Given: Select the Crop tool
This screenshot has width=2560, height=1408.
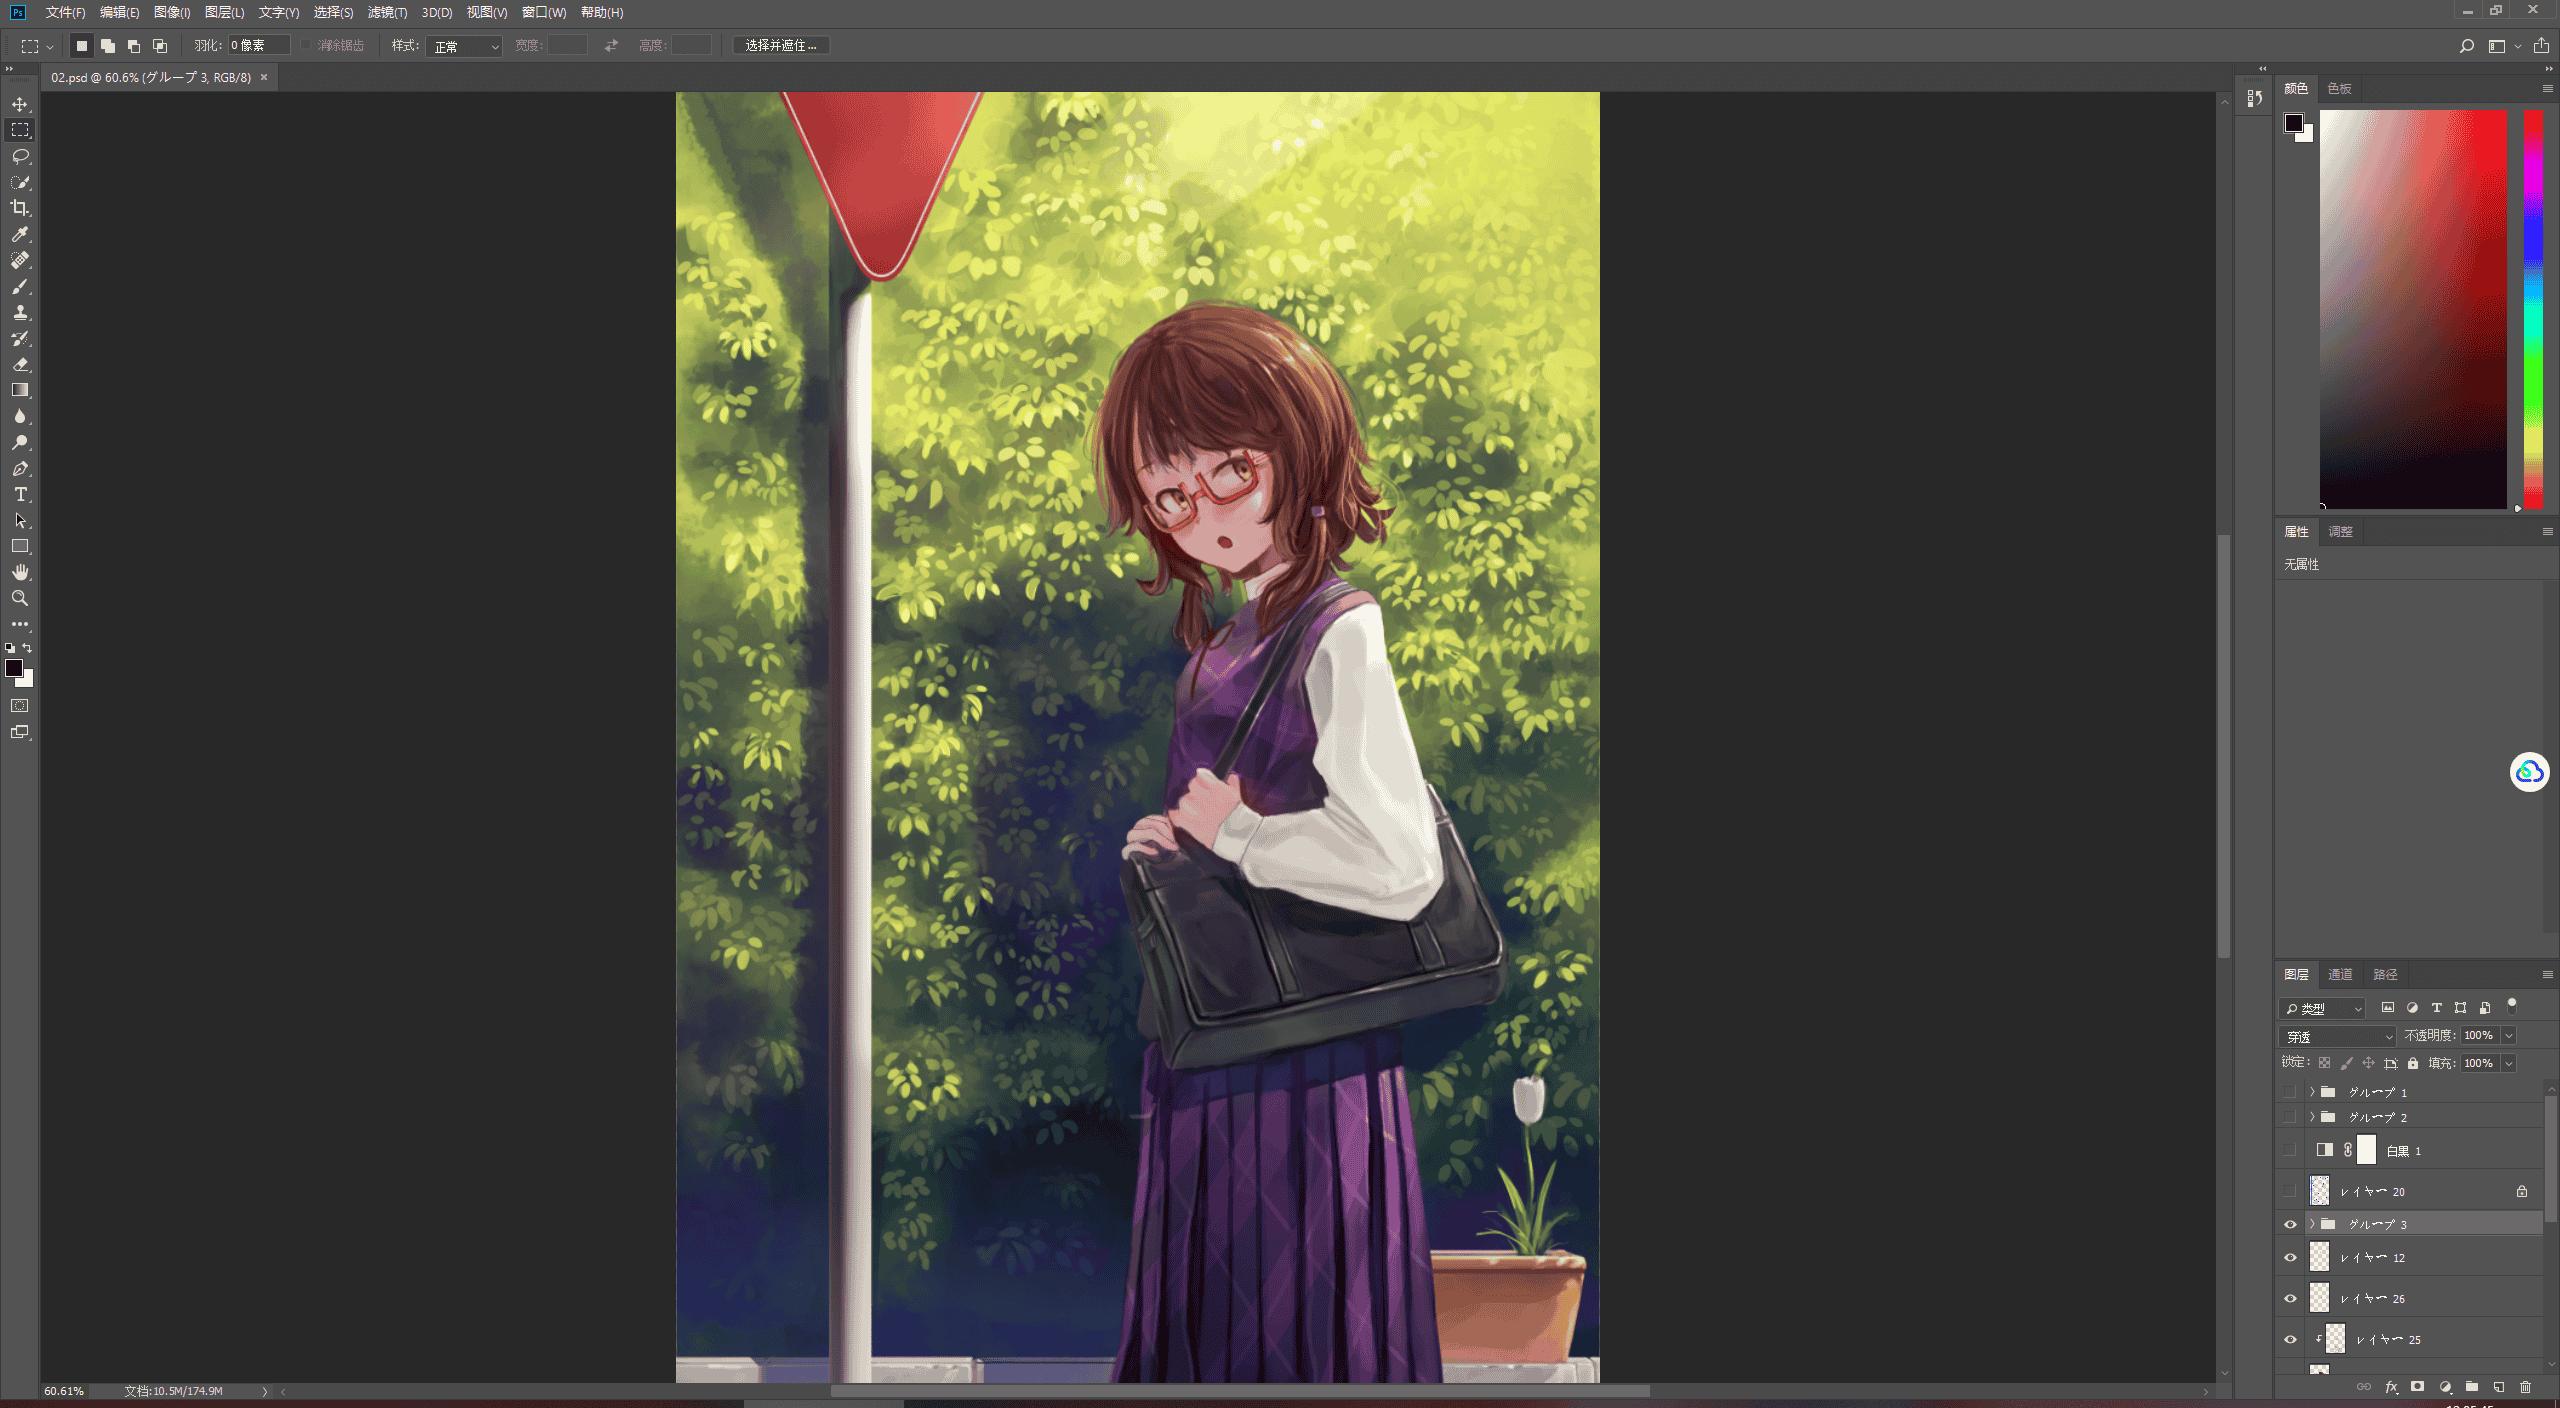Looking at the screenshot, I should tap(20, 208).
